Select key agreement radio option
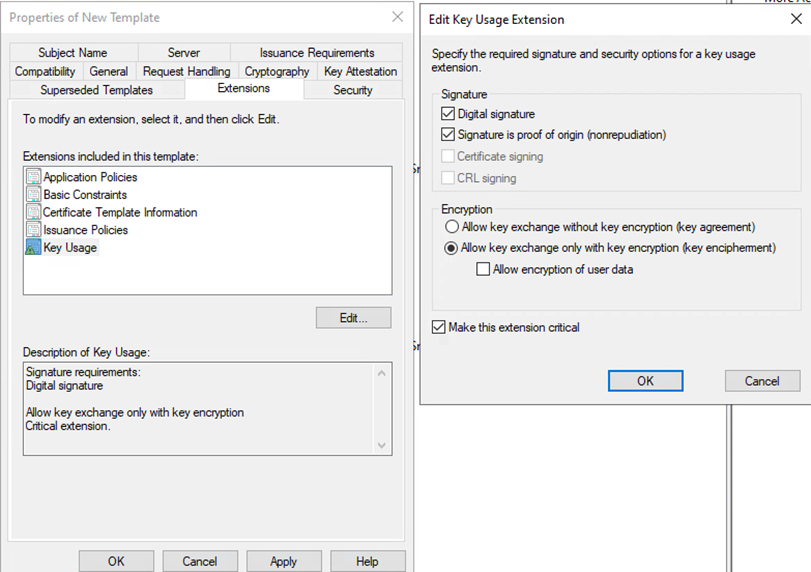811x572 pixels. point(450,227)
